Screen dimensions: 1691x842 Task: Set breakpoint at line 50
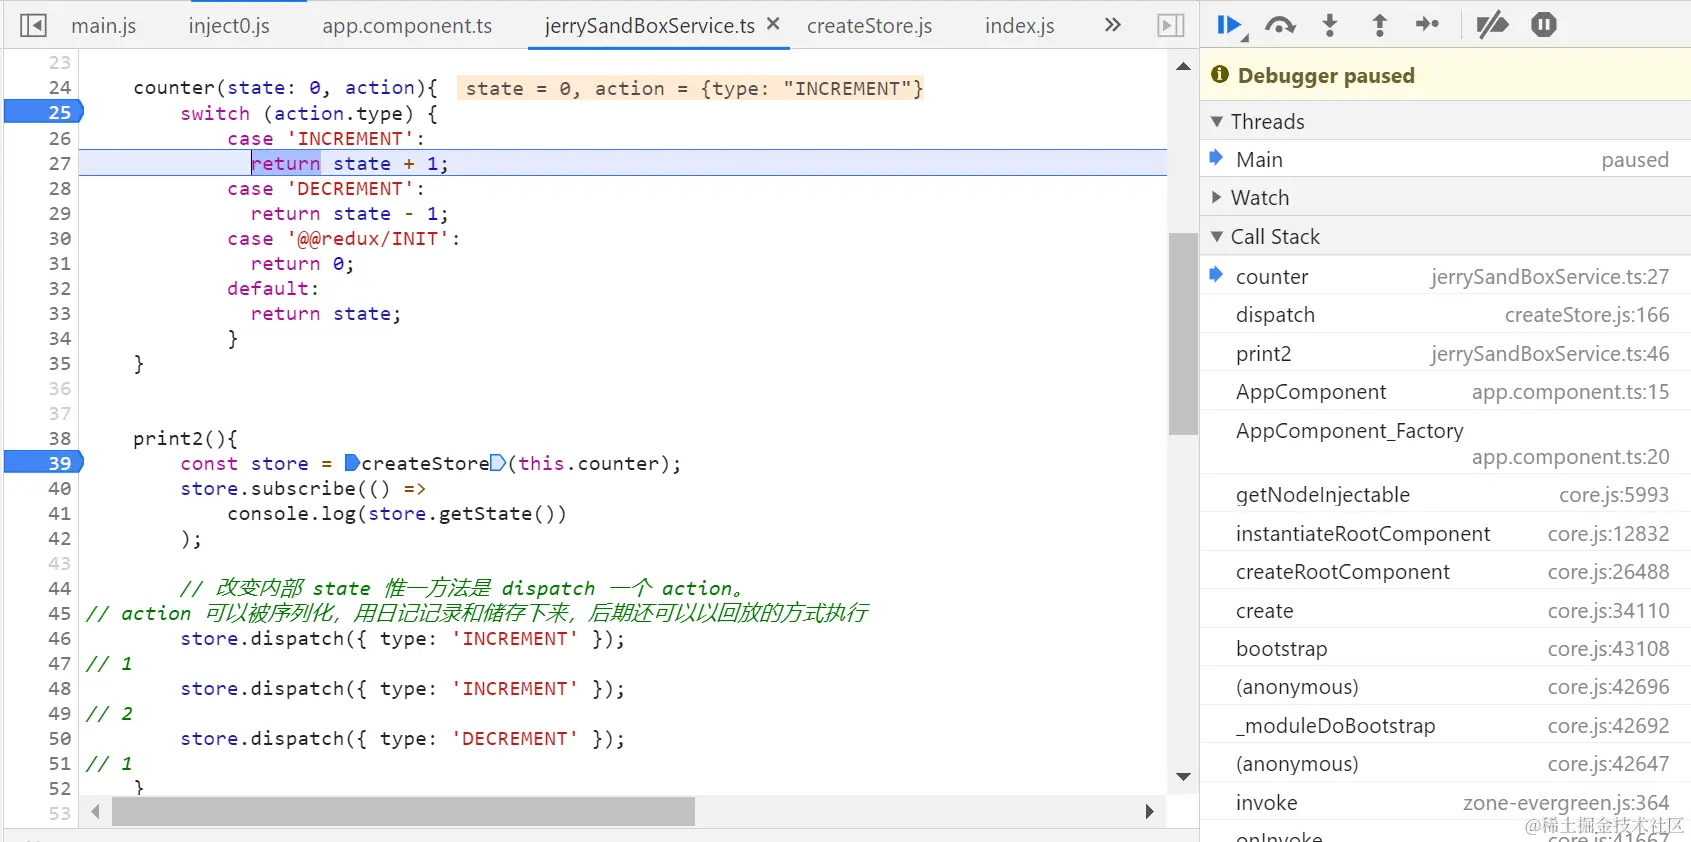[x=59, y=738]
